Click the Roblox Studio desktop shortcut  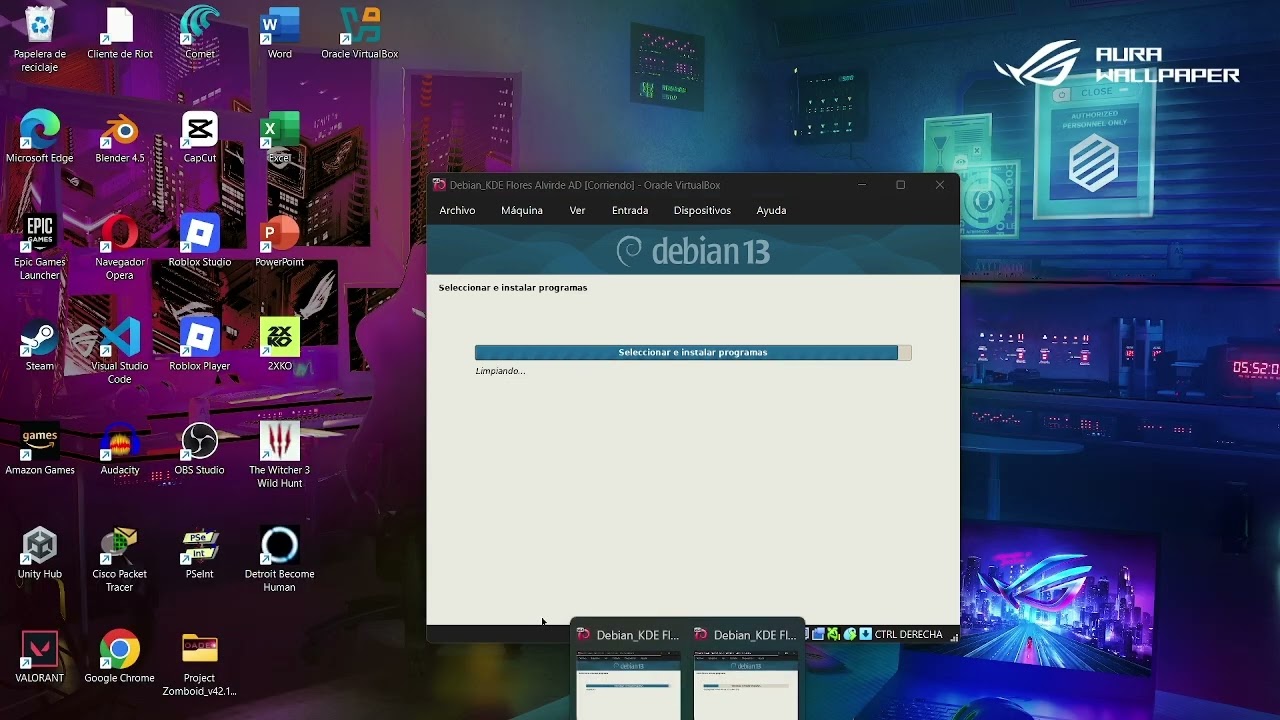200,240
